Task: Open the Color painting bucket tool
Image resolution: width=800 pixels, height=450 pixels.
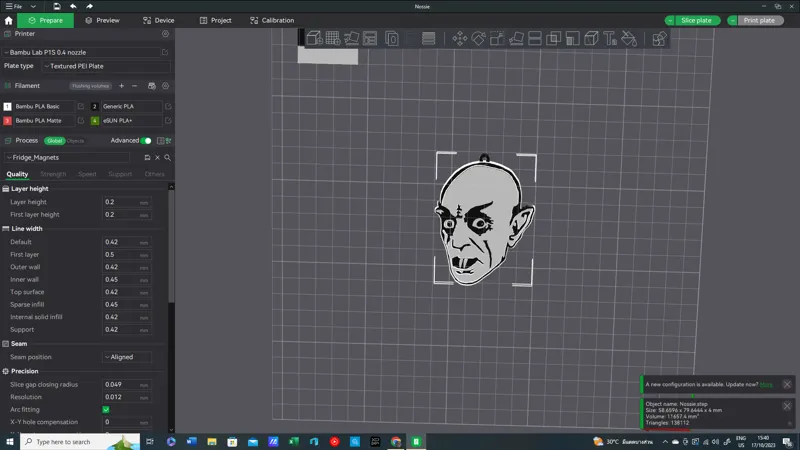Action: tap(629, 38)
